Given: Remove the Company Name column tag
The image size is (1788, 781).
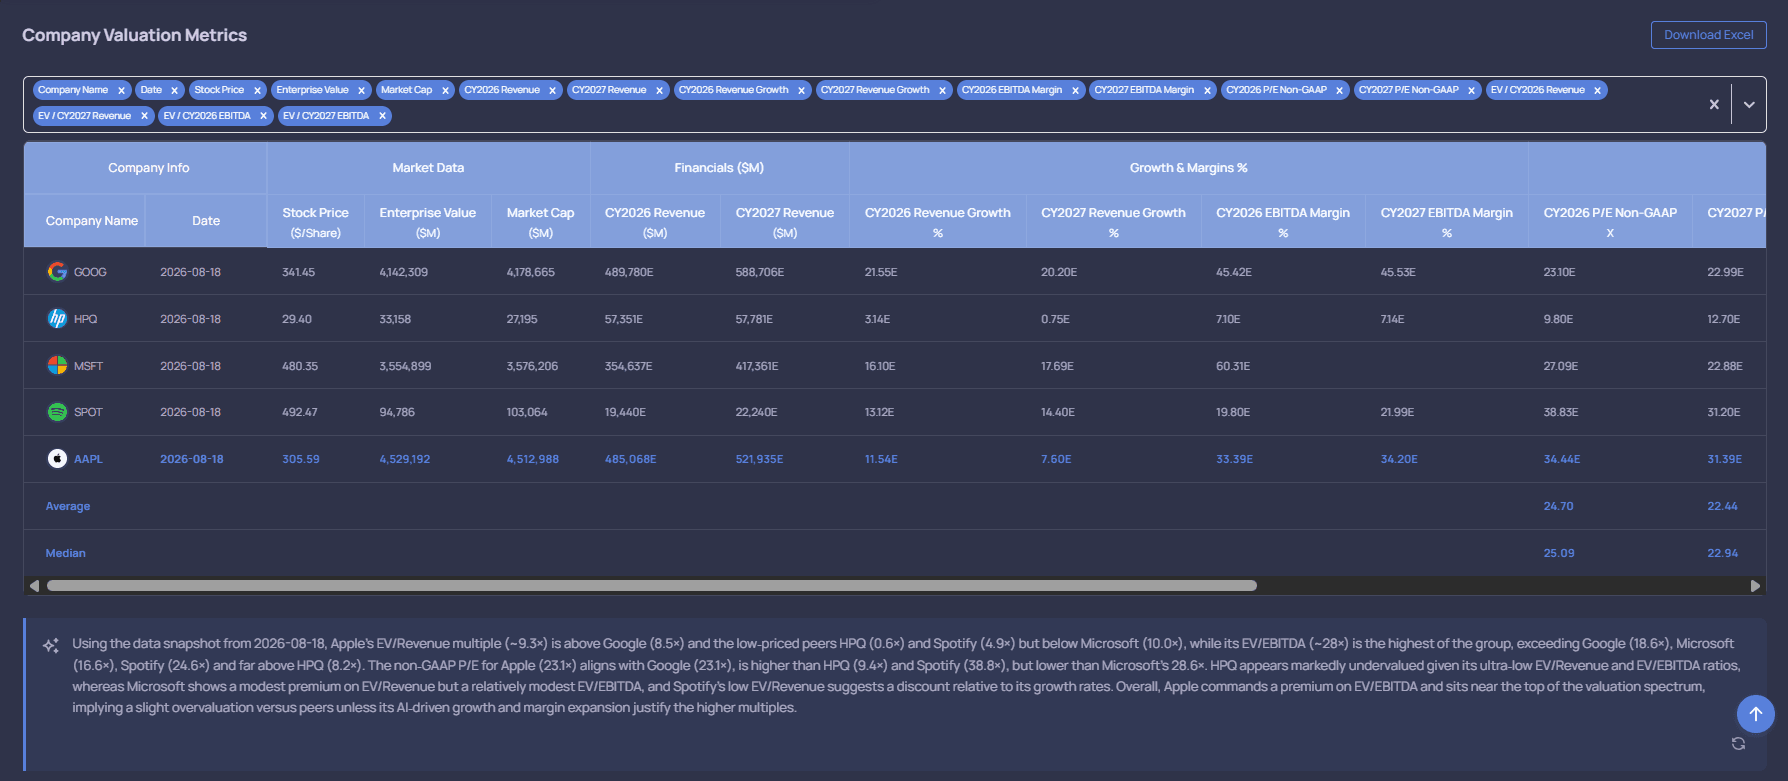Looking at the screenshot, I should click(x=121, y=90).
